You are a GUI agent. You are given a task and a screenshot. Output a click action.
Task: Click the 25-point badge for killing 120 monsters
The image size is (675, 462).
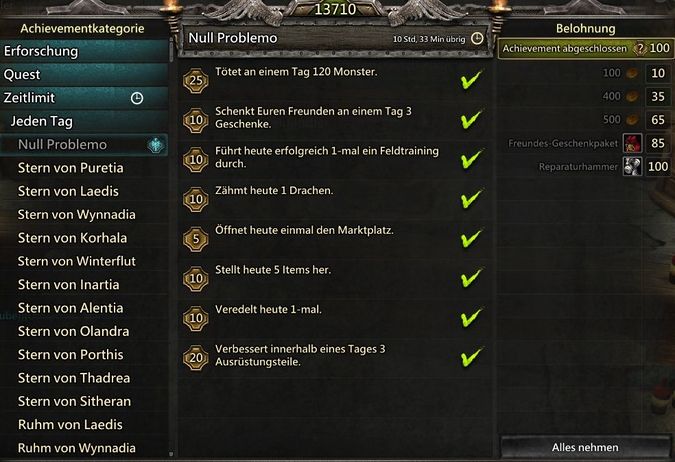tap(196, 79)
